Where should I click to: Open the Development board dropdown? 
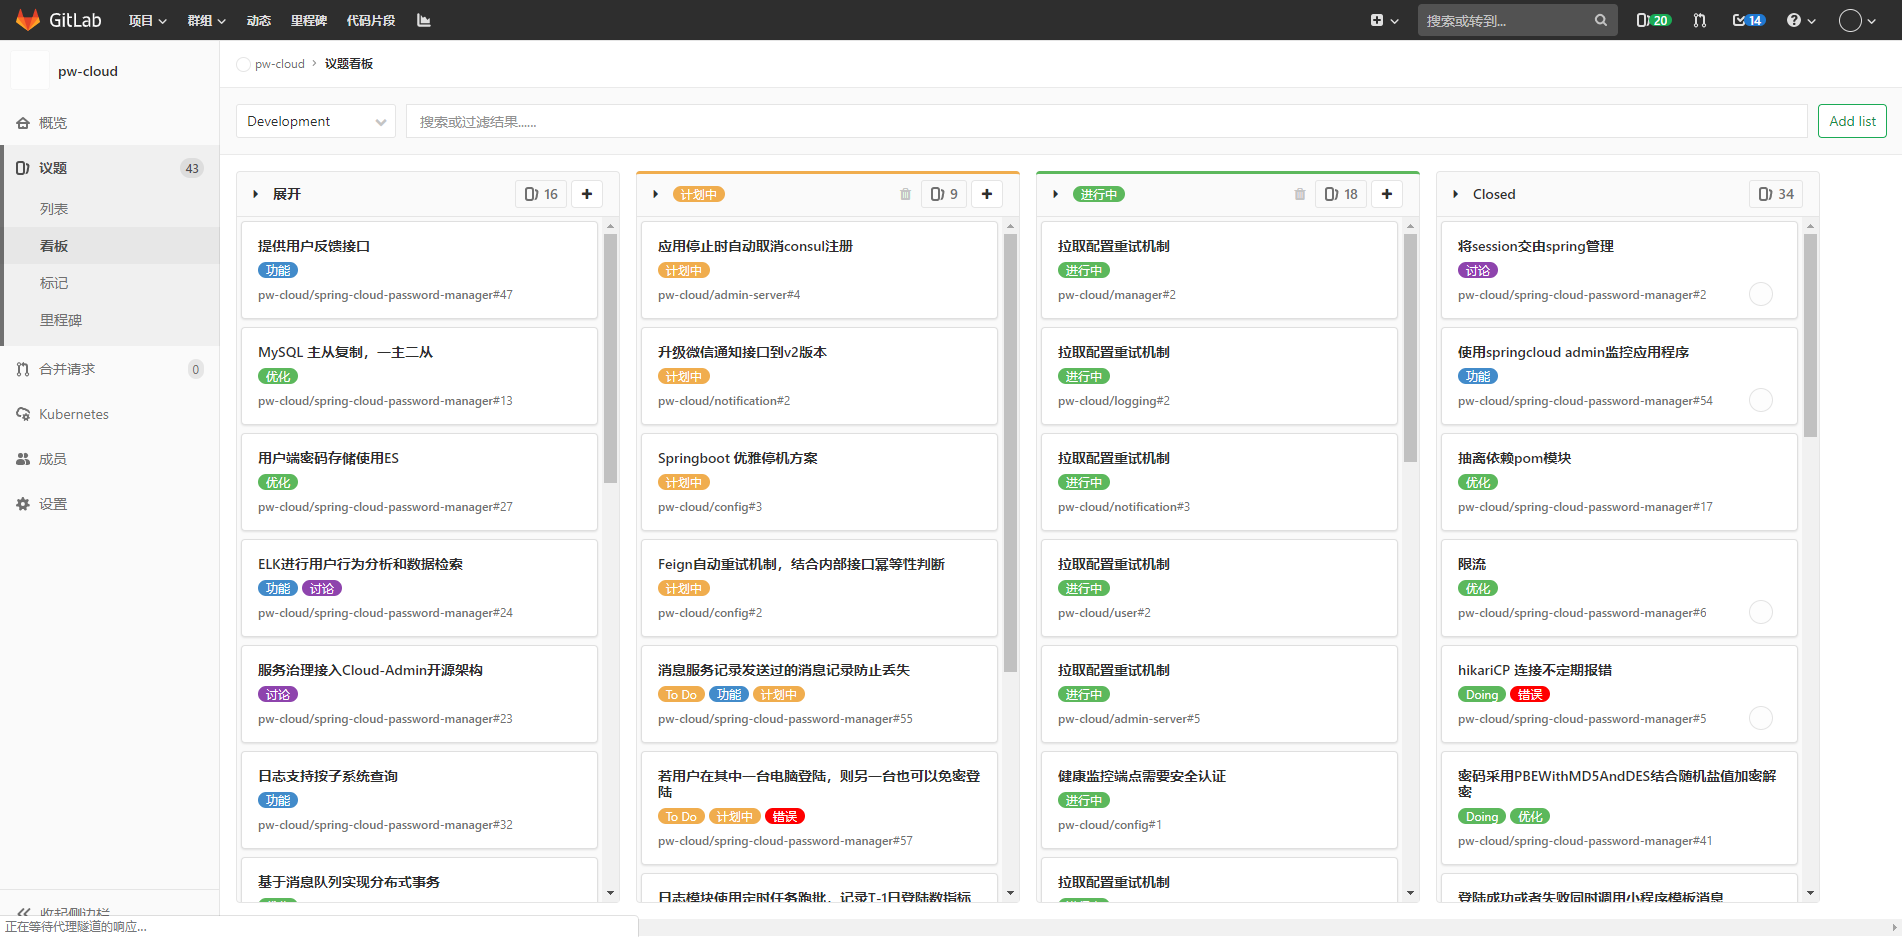pos(316,122)
